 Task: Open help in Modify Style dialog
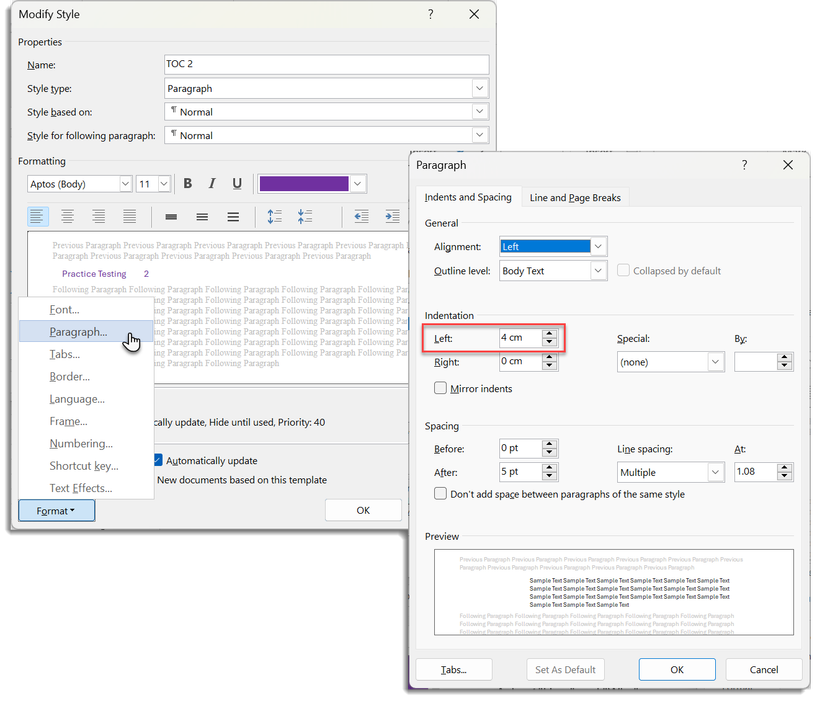click(430, 14)
